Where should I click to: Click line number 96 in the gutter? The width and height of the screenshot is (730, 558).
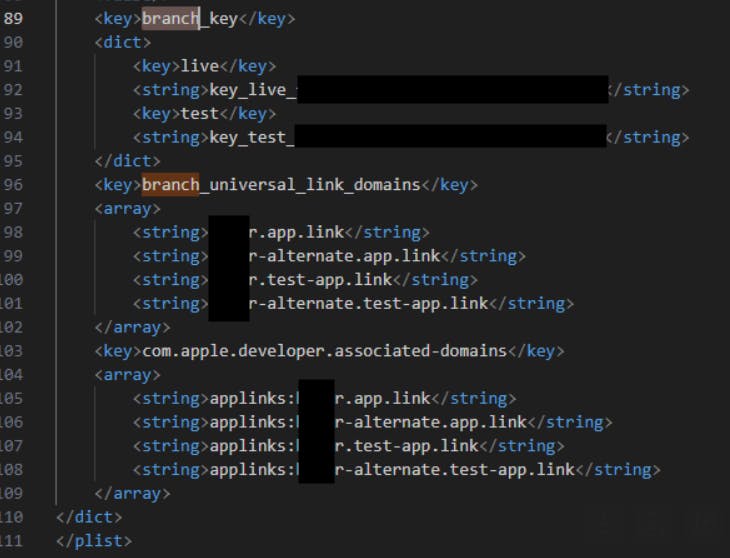click(x=13, y=185)
